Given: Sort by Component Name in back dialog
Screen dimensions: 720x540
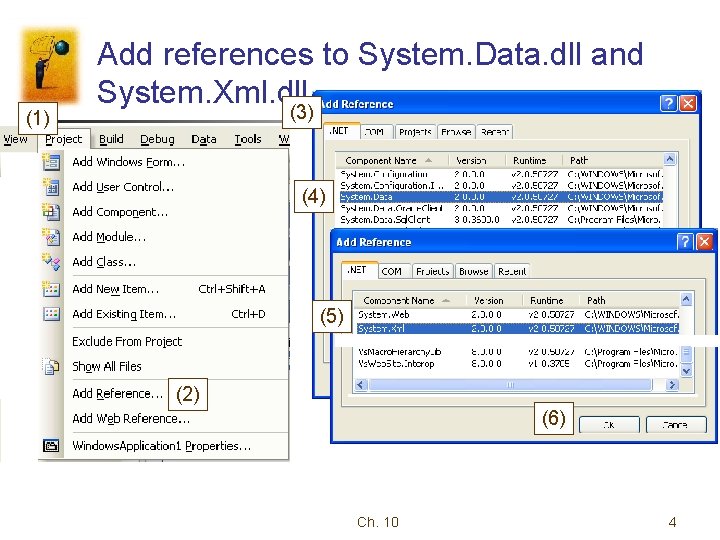Looking at the screenshot, I should pos(392,161).
